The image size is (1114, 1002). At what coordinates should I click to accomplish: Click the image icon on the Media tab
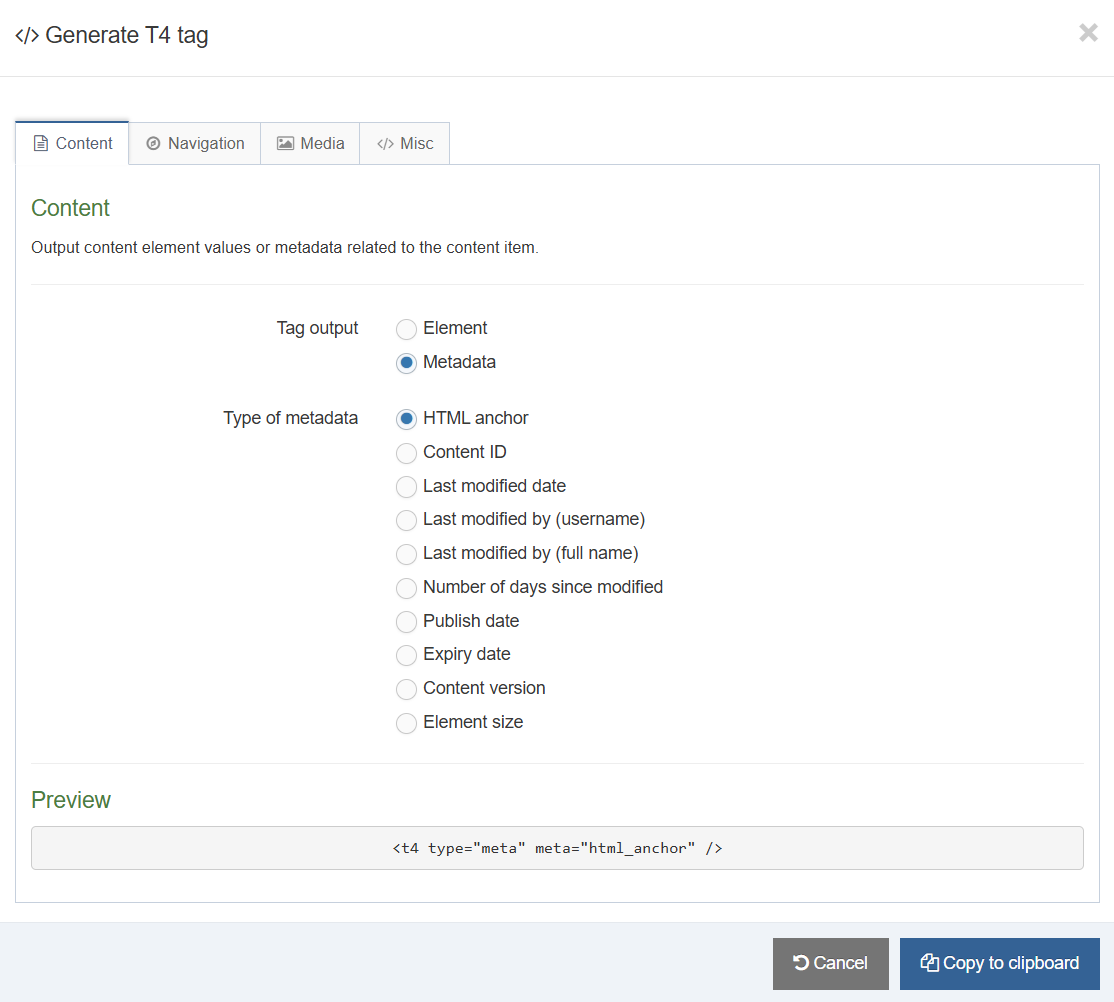tap(286, 143)
